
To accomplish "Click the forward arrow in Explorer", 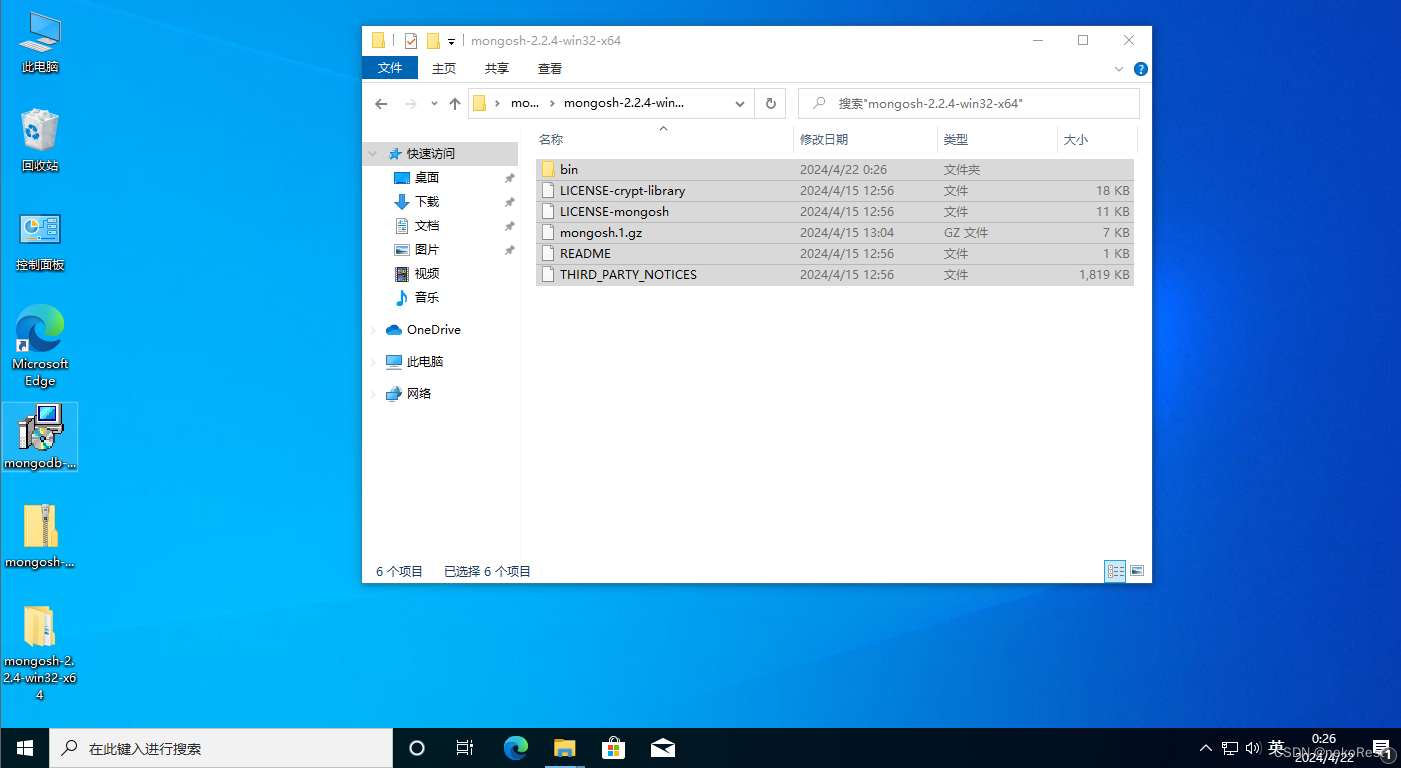I will [410, 104].
